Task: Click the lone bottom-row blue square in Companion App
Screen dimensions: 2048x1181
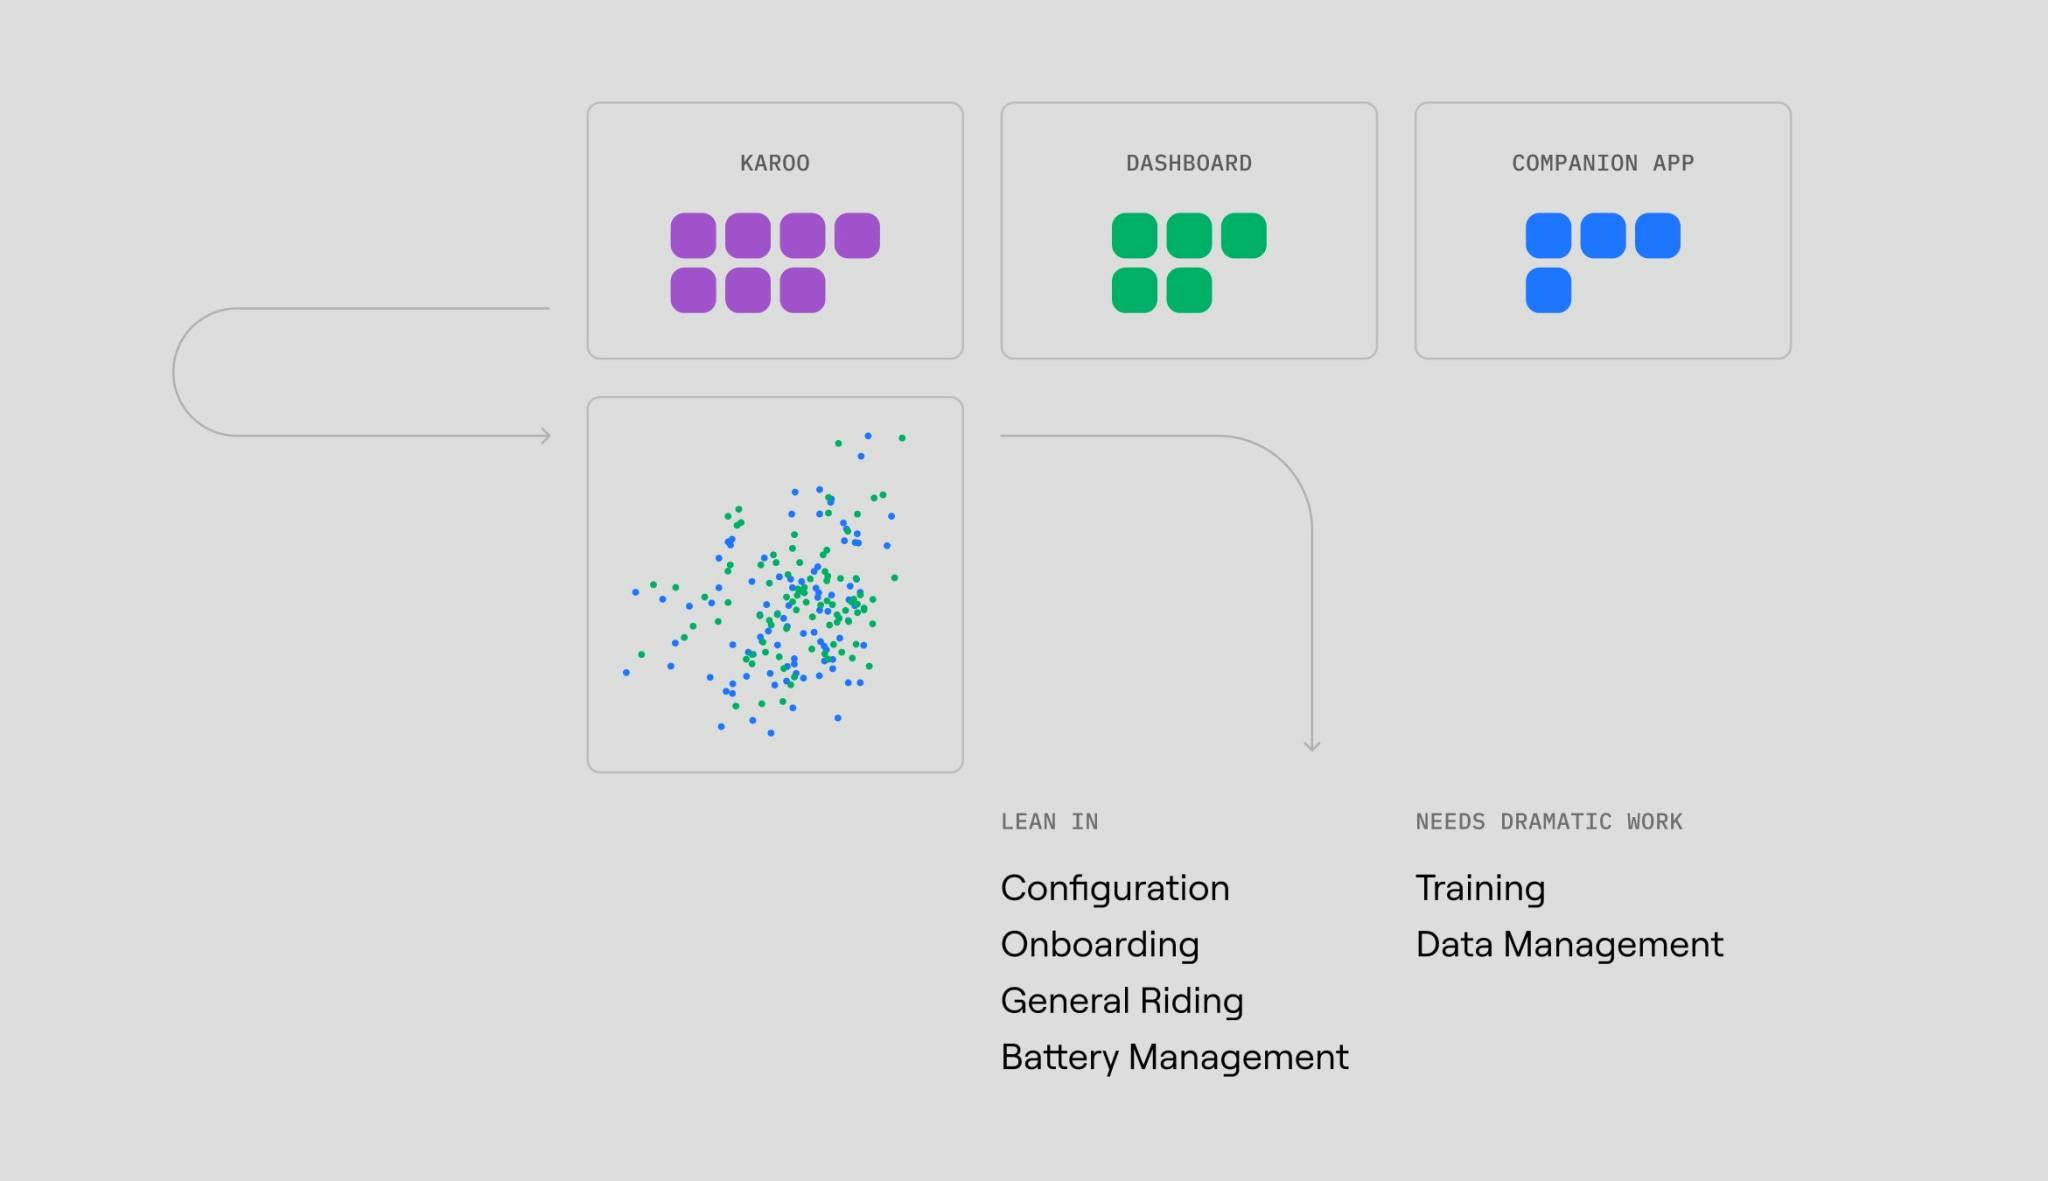Action: [1548, 291]
